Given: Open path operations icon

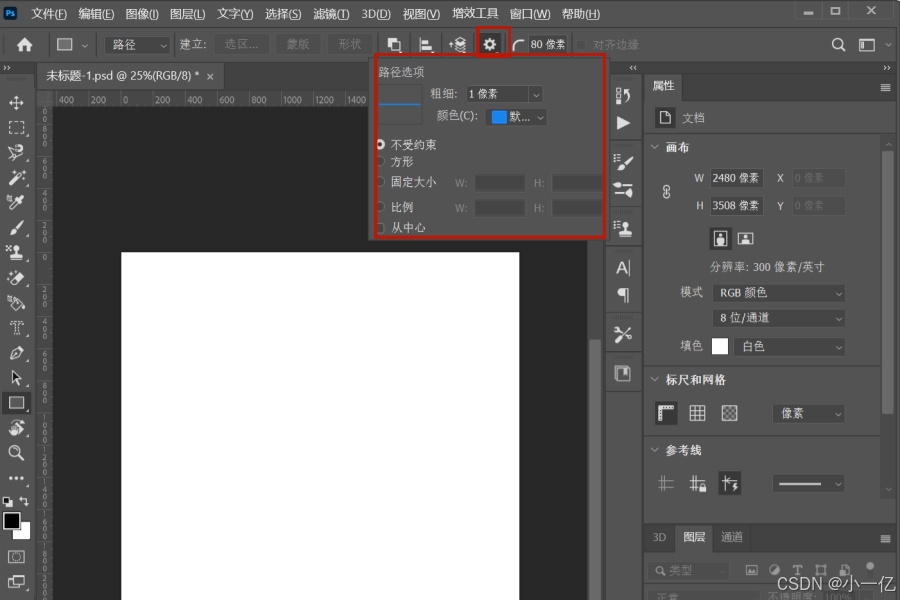Looking at the screenshot, I should point(394,45).
